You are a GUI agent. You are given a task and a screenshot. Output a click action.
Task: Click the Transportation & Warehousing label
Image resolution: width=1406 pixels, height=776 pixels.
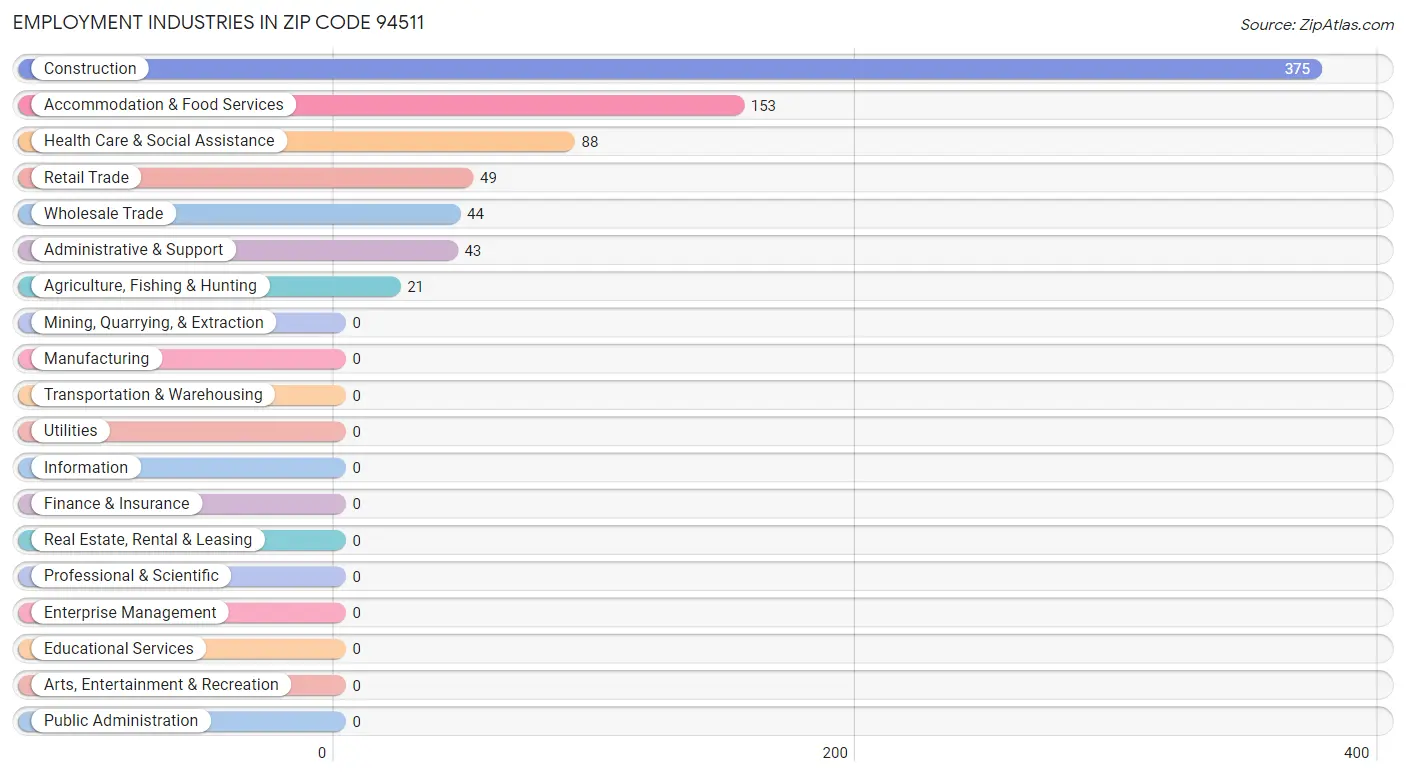point(153,395)
